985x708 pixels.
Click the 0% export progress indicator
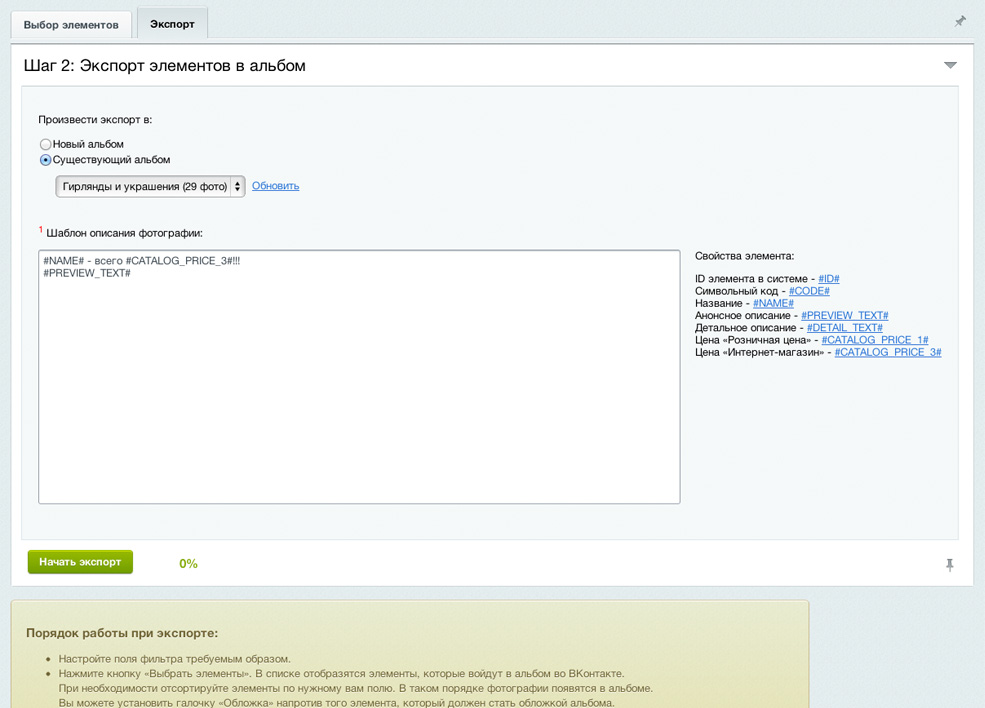click(188, 564)
